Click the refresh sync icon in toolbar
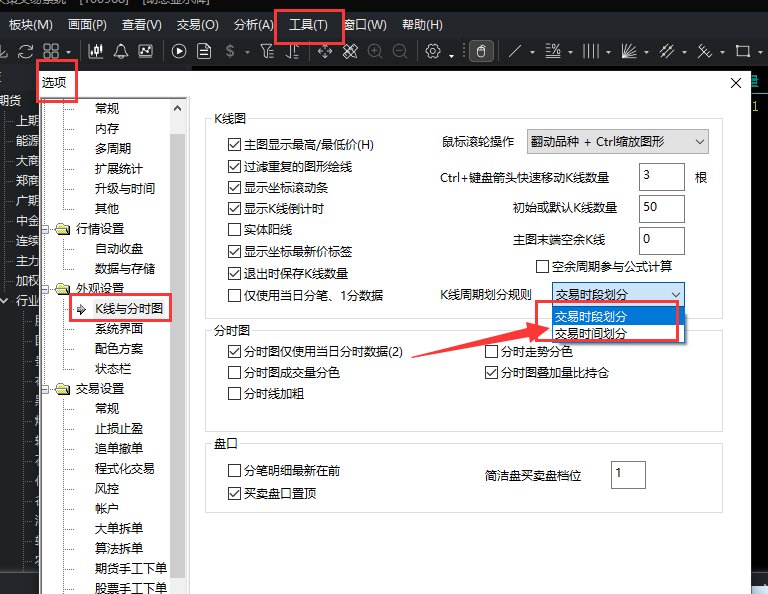The image size is (768, 594). pyautogui.click(x=25, y=51)
